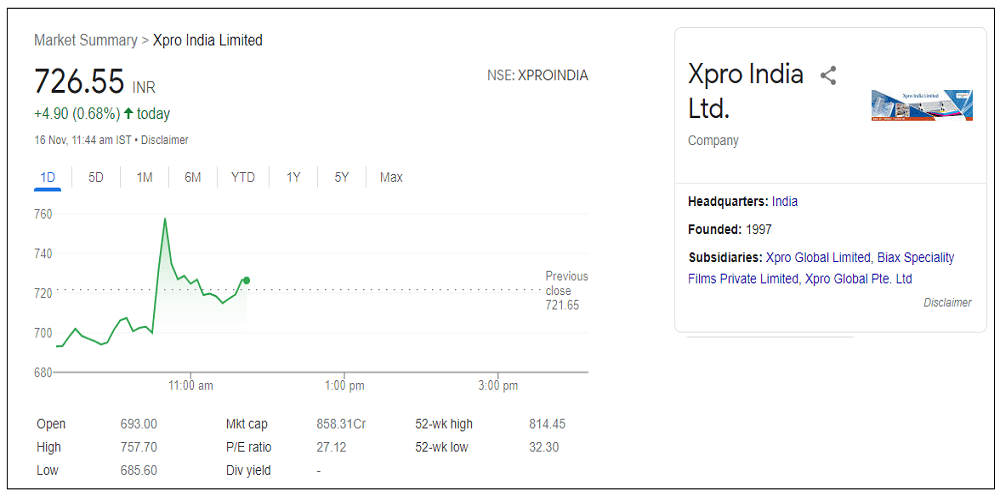Screen dimensions: 1000x500
Task: Click the 3:00 pm axis label
Action: pyautogui.click(x=497, y=386)
